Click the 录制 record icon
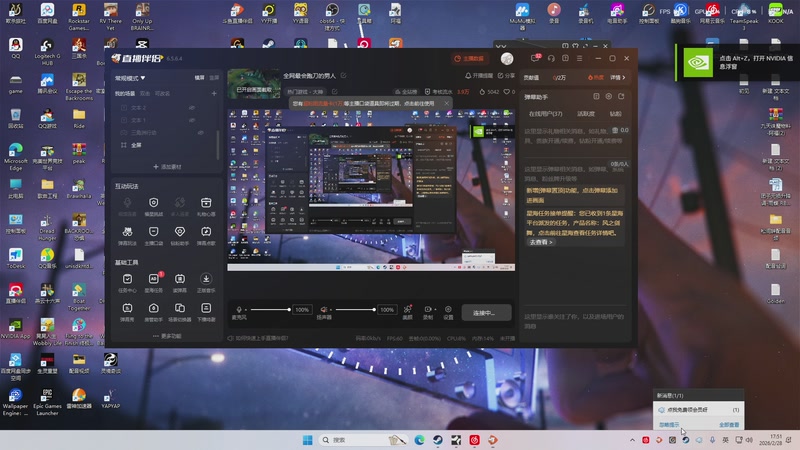800x450 pixels. [427, 309]
